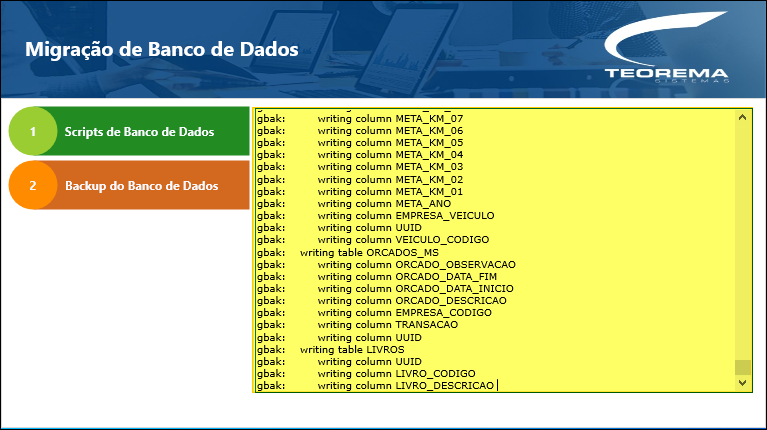
Task: Select step 1 Scripts de Banco de Dados
Action: [129, 131]
